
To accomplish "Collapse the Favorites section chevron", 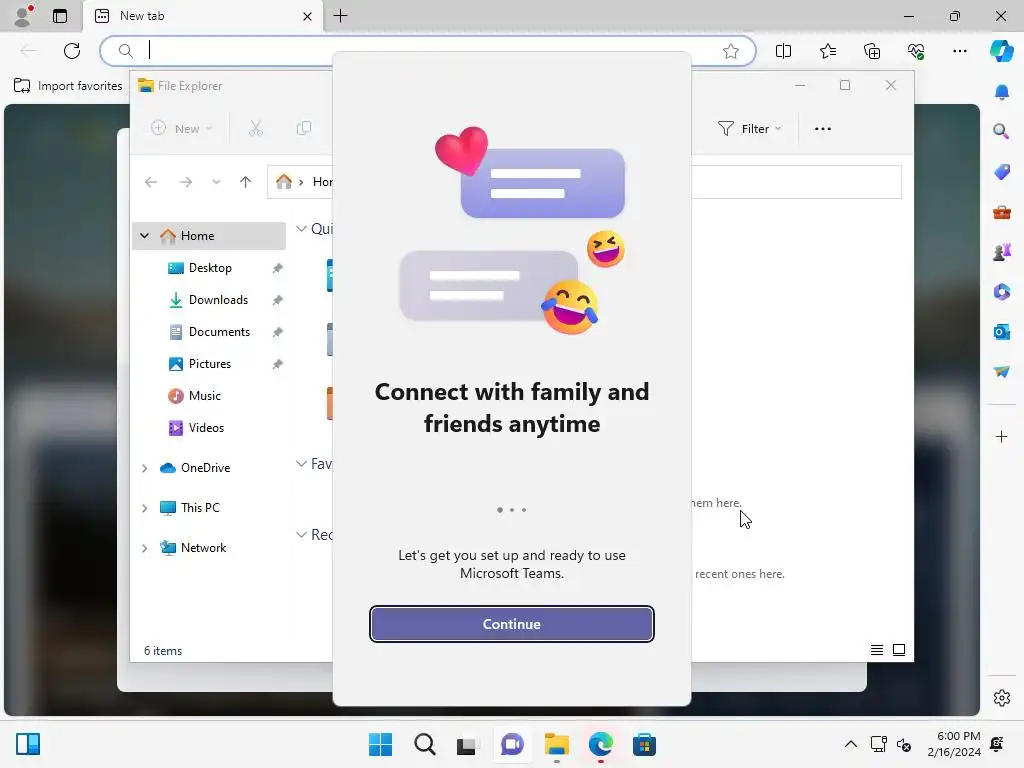I will pyautogui.click(x=301, y=464).
